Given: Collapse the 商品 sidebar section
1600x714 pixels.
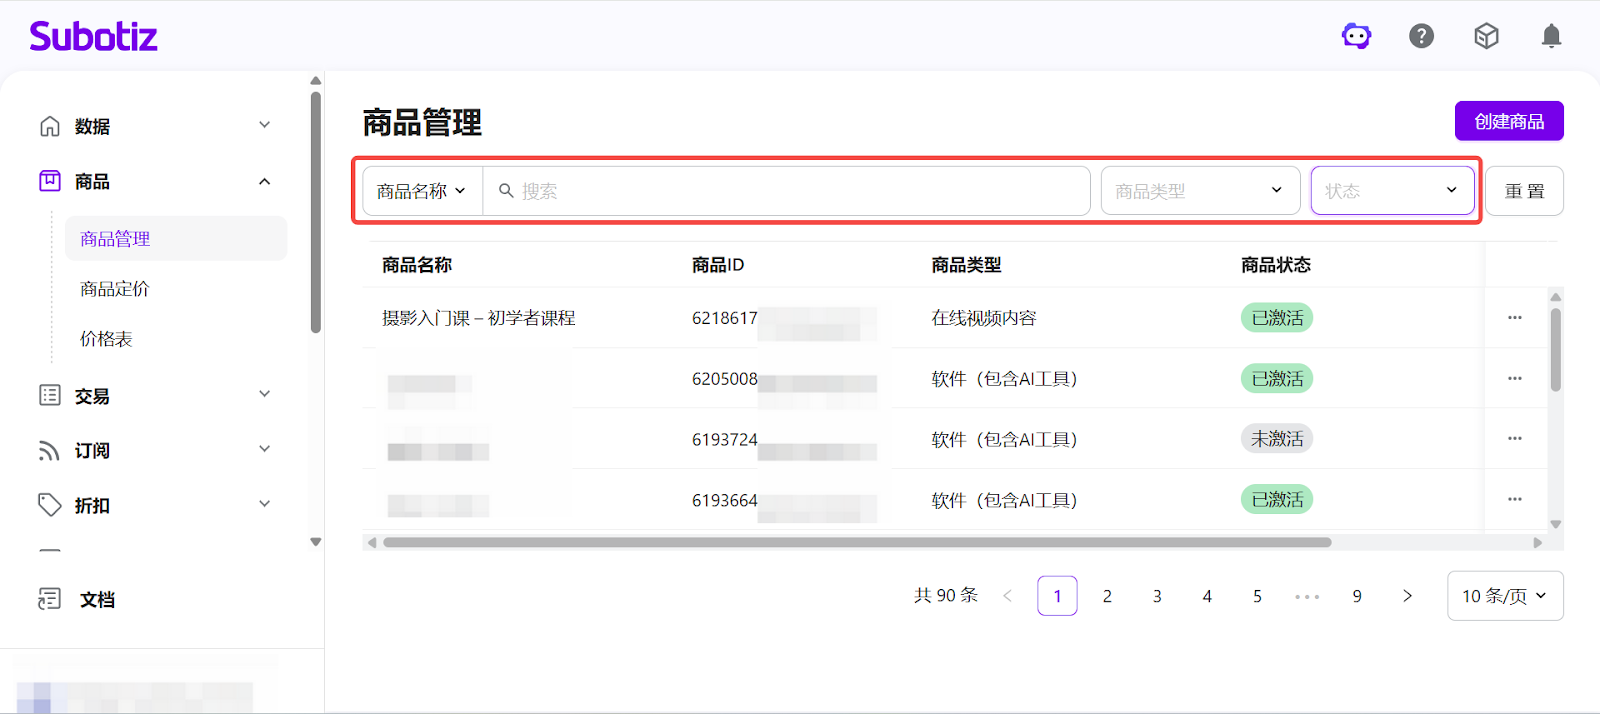Looking at the screenshot, I should click(264, 182).
